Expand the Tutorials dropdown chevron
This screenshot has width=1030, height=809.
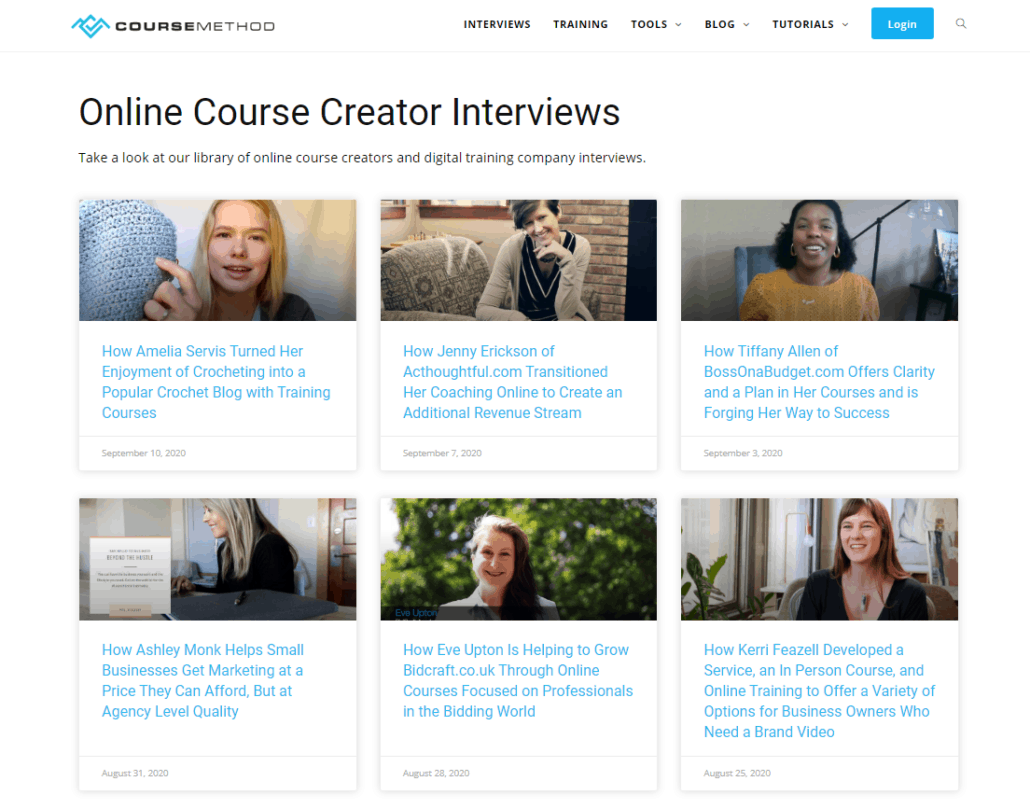coord(845,24)
